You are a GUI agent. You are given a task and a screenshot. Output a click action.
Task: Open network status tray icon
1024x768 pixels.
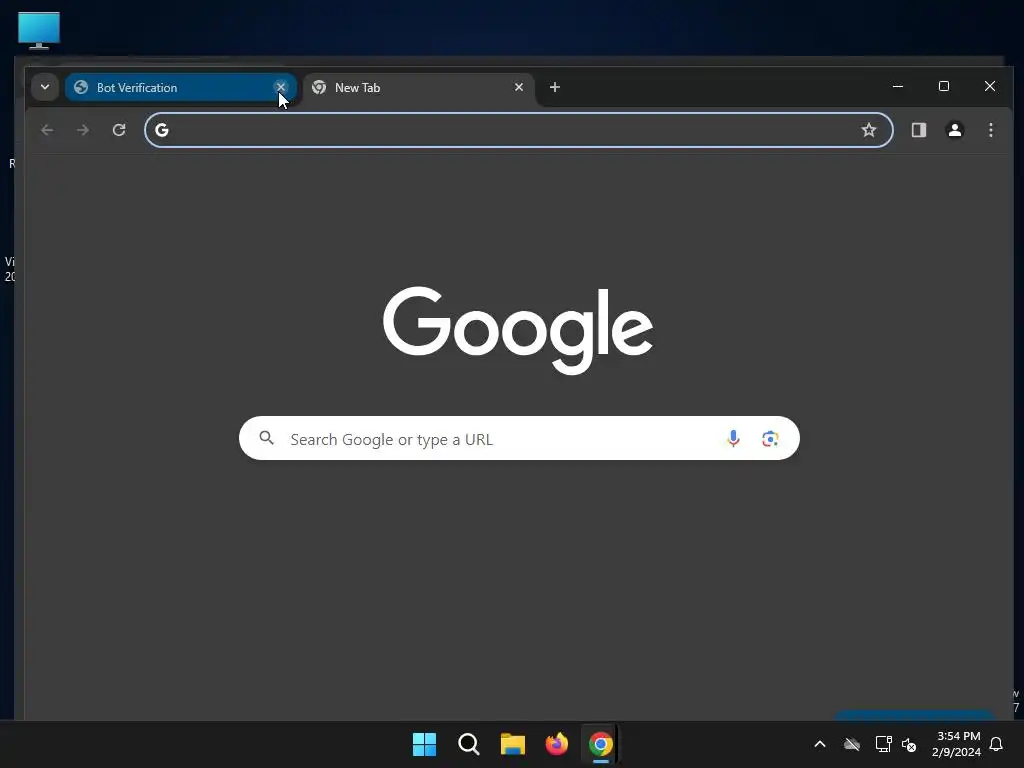pos(884,744)
